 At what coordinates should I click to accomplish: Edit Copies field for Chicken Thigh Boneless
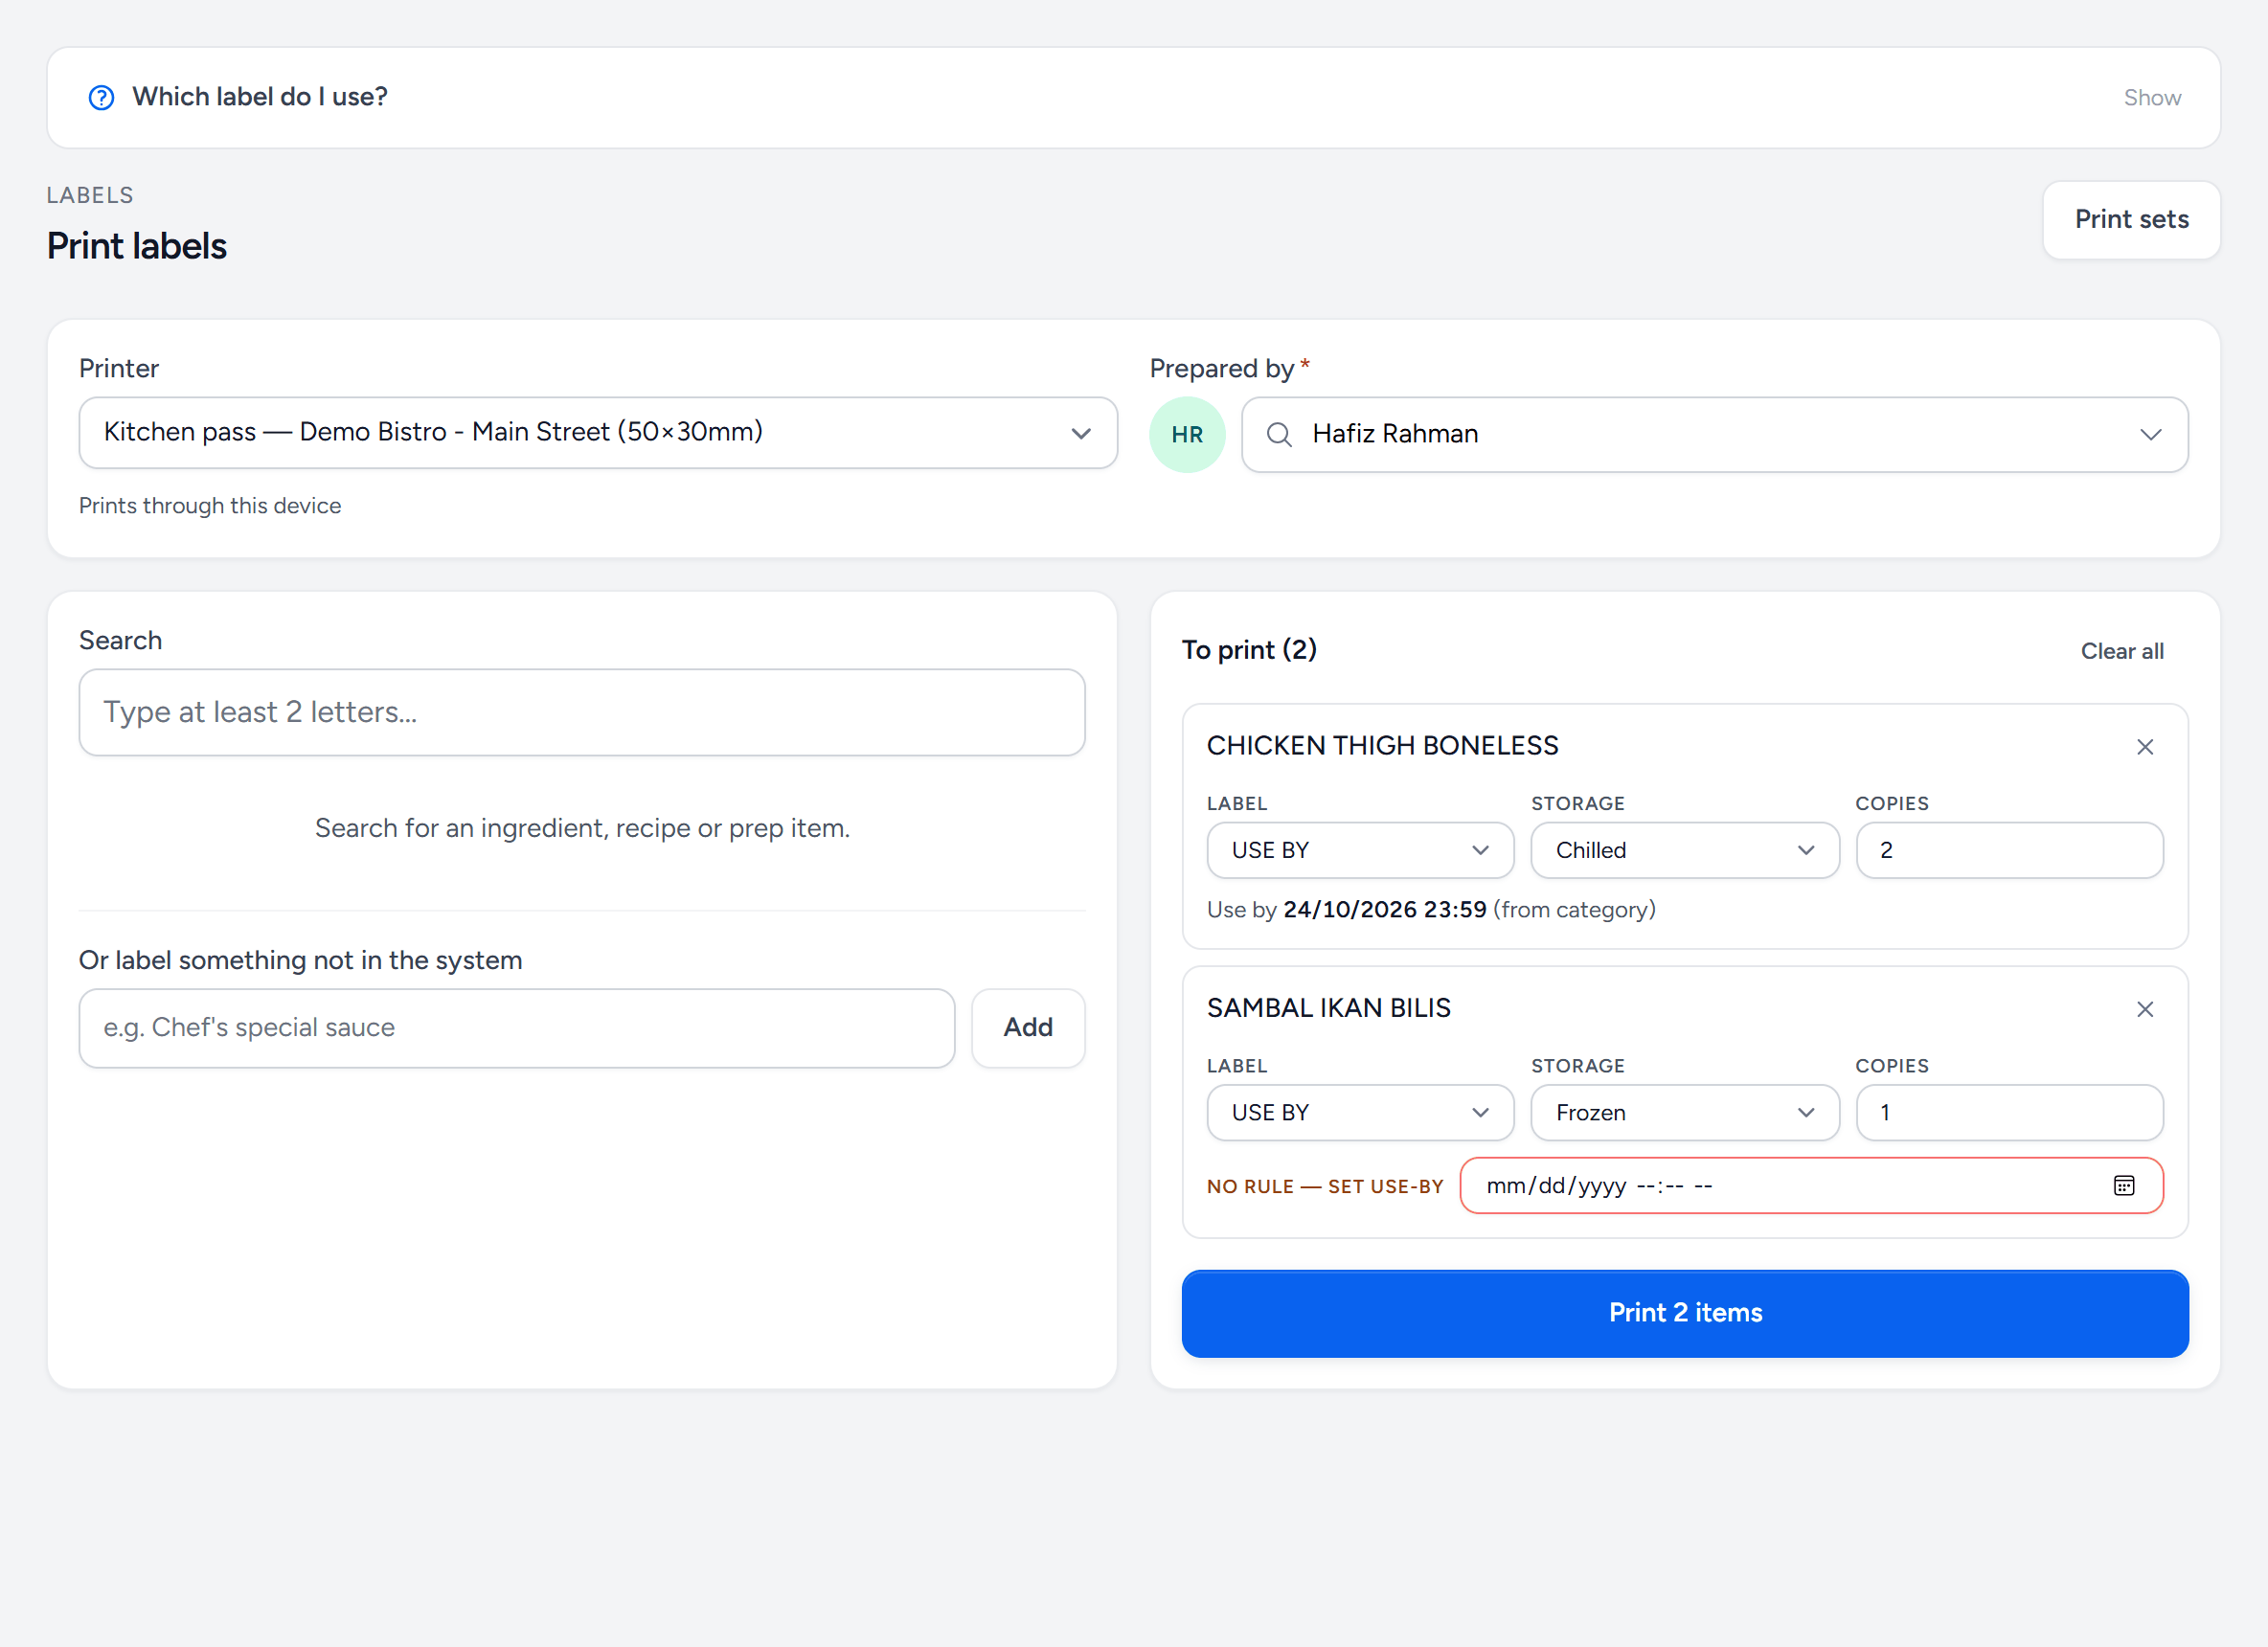click(2009, 850)
